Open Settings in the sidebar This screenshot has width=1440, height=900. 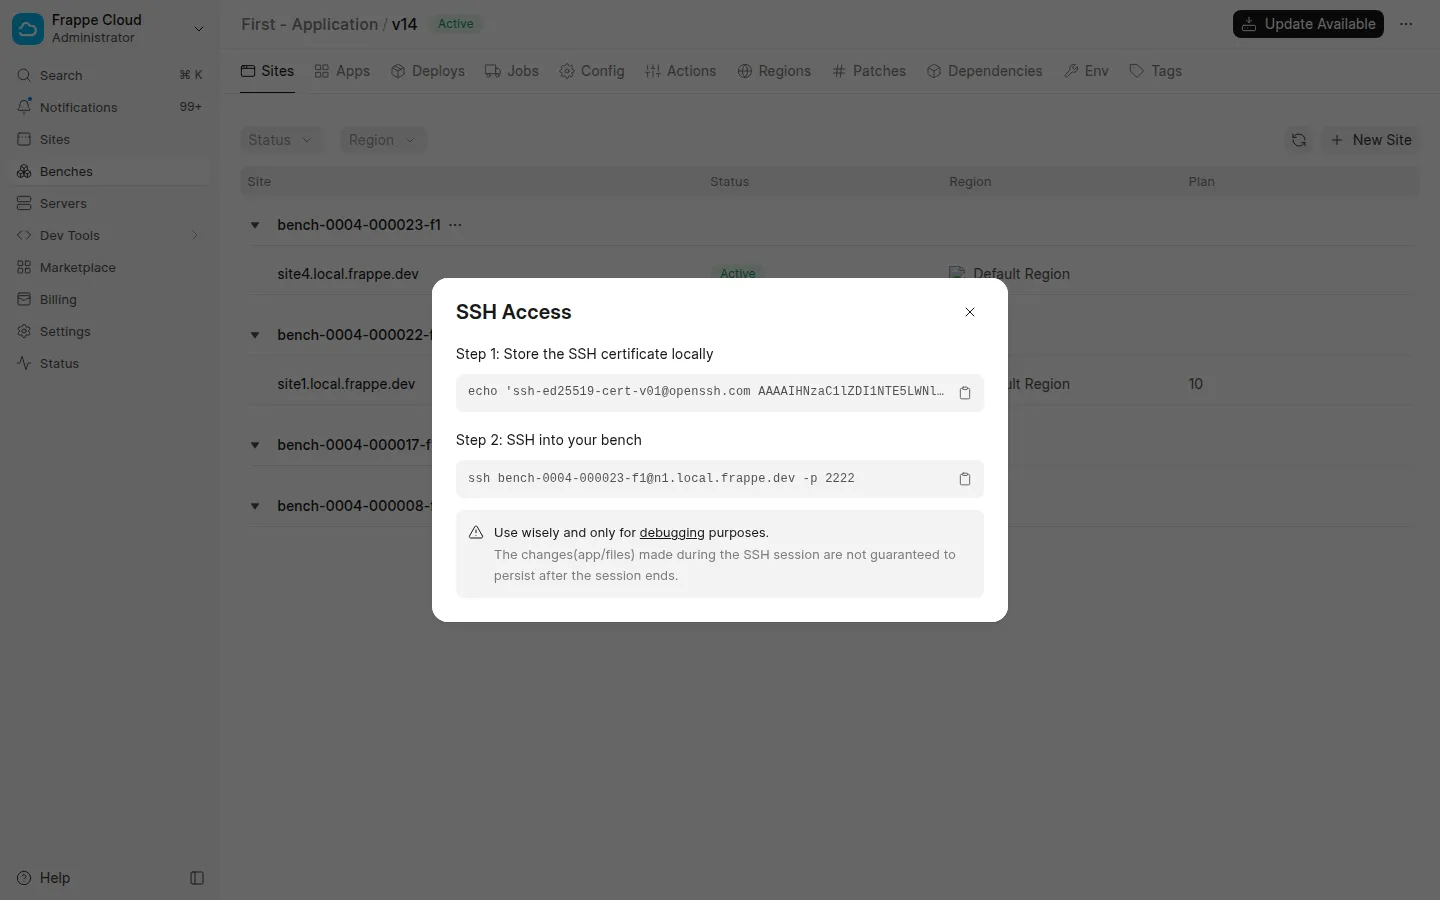110,331
